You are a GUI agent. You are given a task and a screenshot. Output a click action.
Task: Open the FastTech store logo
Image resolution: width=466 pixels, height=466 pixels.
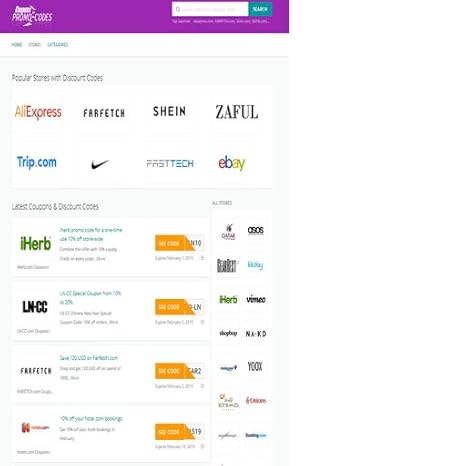pyautogui.click(x=170, y=164)
